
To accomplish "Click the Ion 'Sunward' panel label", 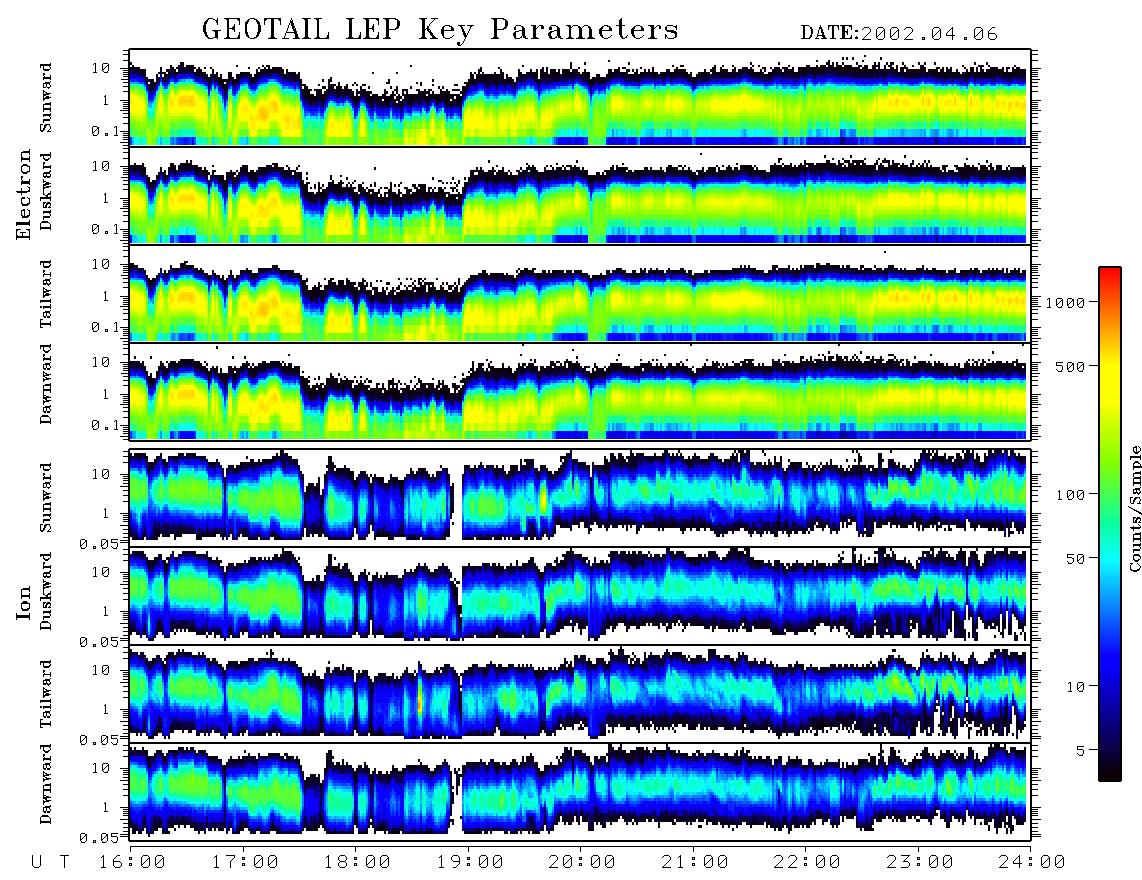I will tap(46, 497).
